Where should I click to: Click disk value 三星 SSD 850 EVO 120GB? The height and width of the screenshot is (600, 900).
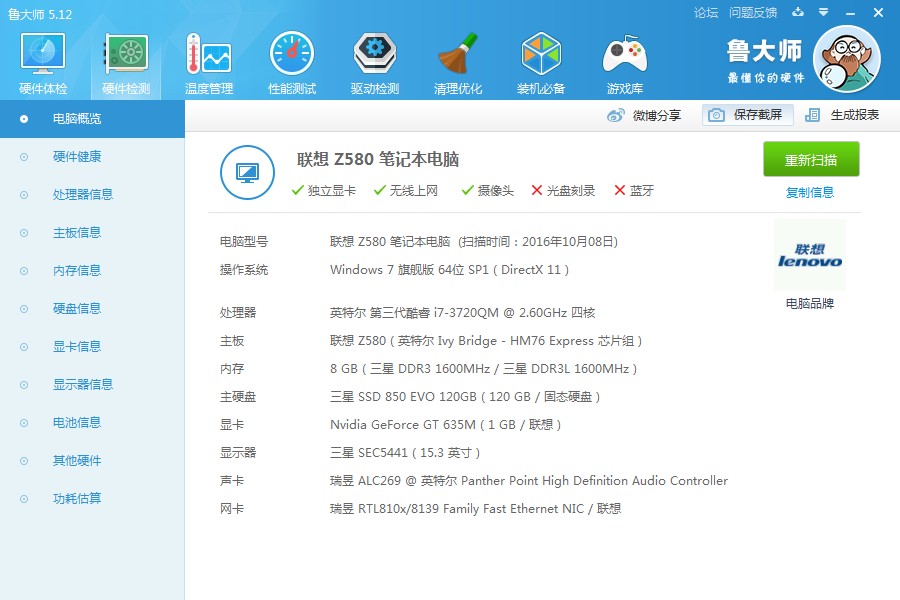point(465,397)
